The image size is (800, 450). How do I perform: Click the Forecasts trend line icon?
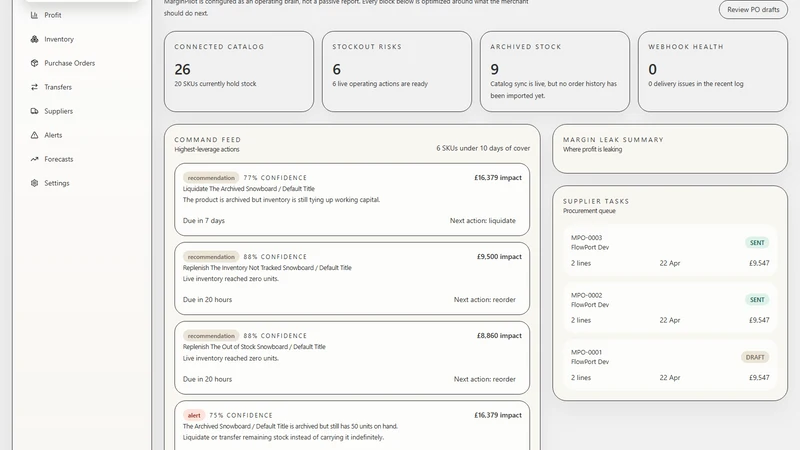pos(34,159)
